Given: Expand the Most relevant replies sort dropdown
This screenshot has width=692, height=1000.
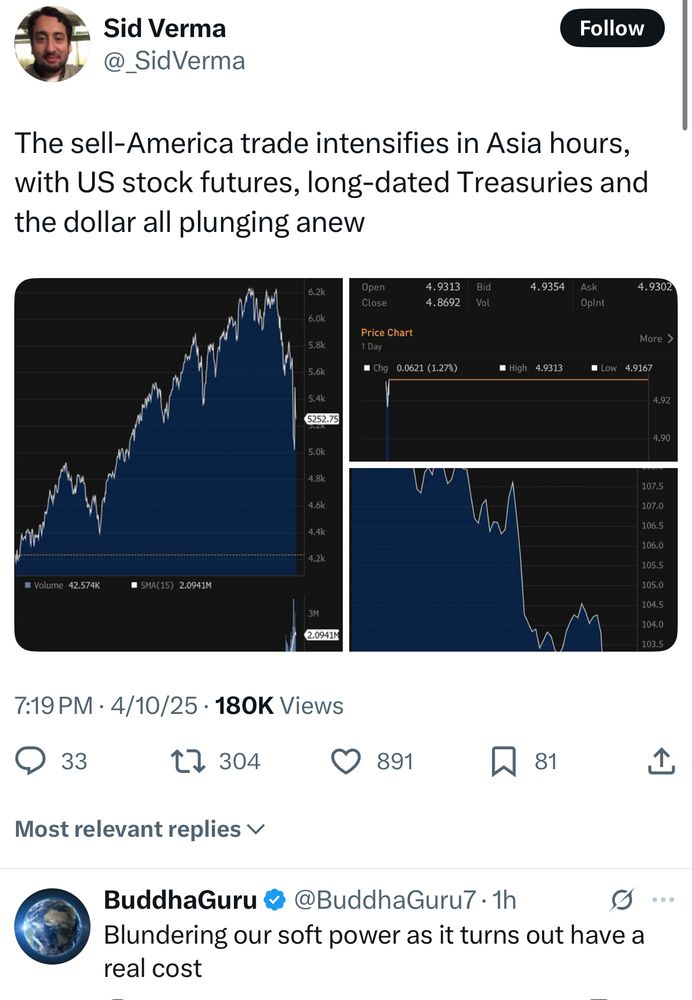Looking at the screenshot, I should coord(140,828).
